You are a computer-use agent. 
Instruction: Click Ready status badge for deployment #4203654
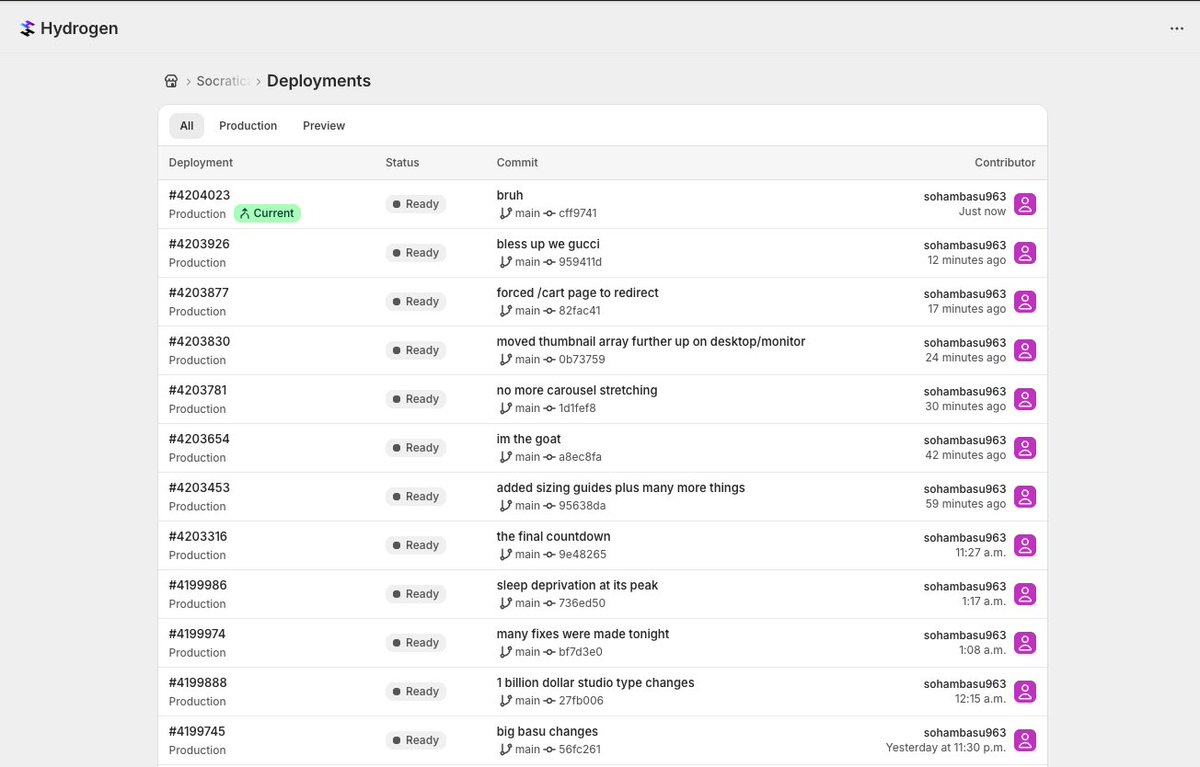[x=416, y=448]
